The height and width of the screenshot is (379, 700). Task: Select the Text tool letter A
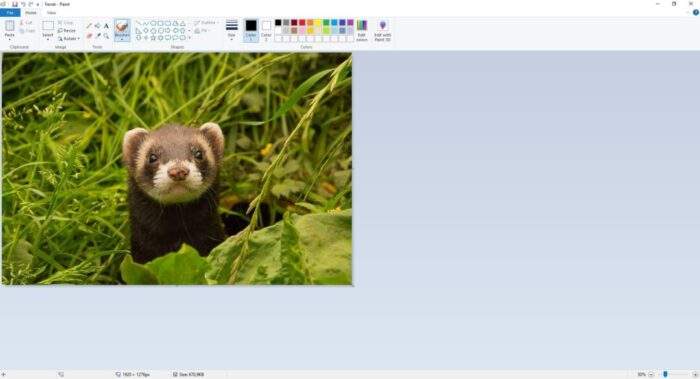coord(106,26)
